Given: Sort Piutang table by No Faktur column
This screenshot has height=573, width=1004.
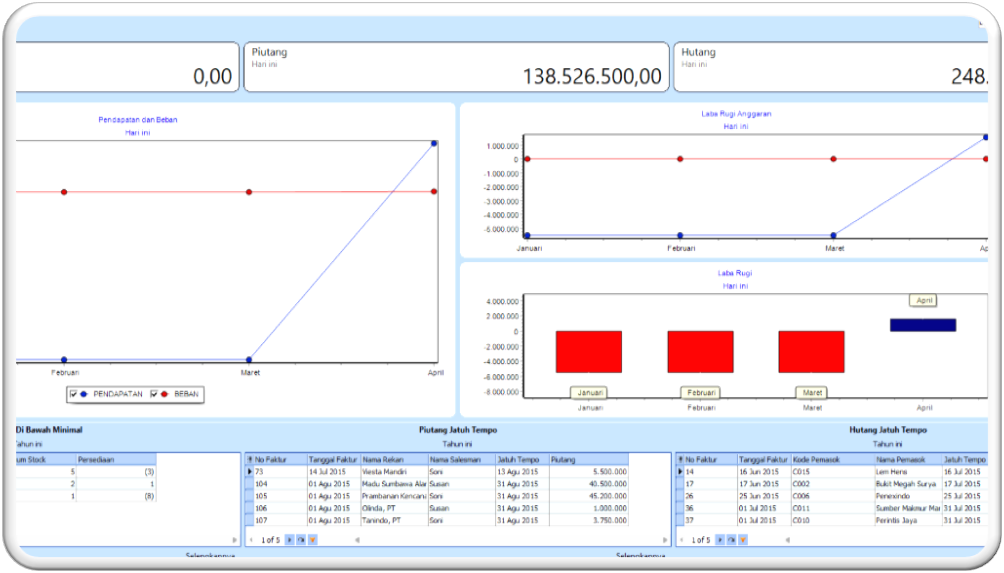Looking at the screenshot, I should point(280,460).
